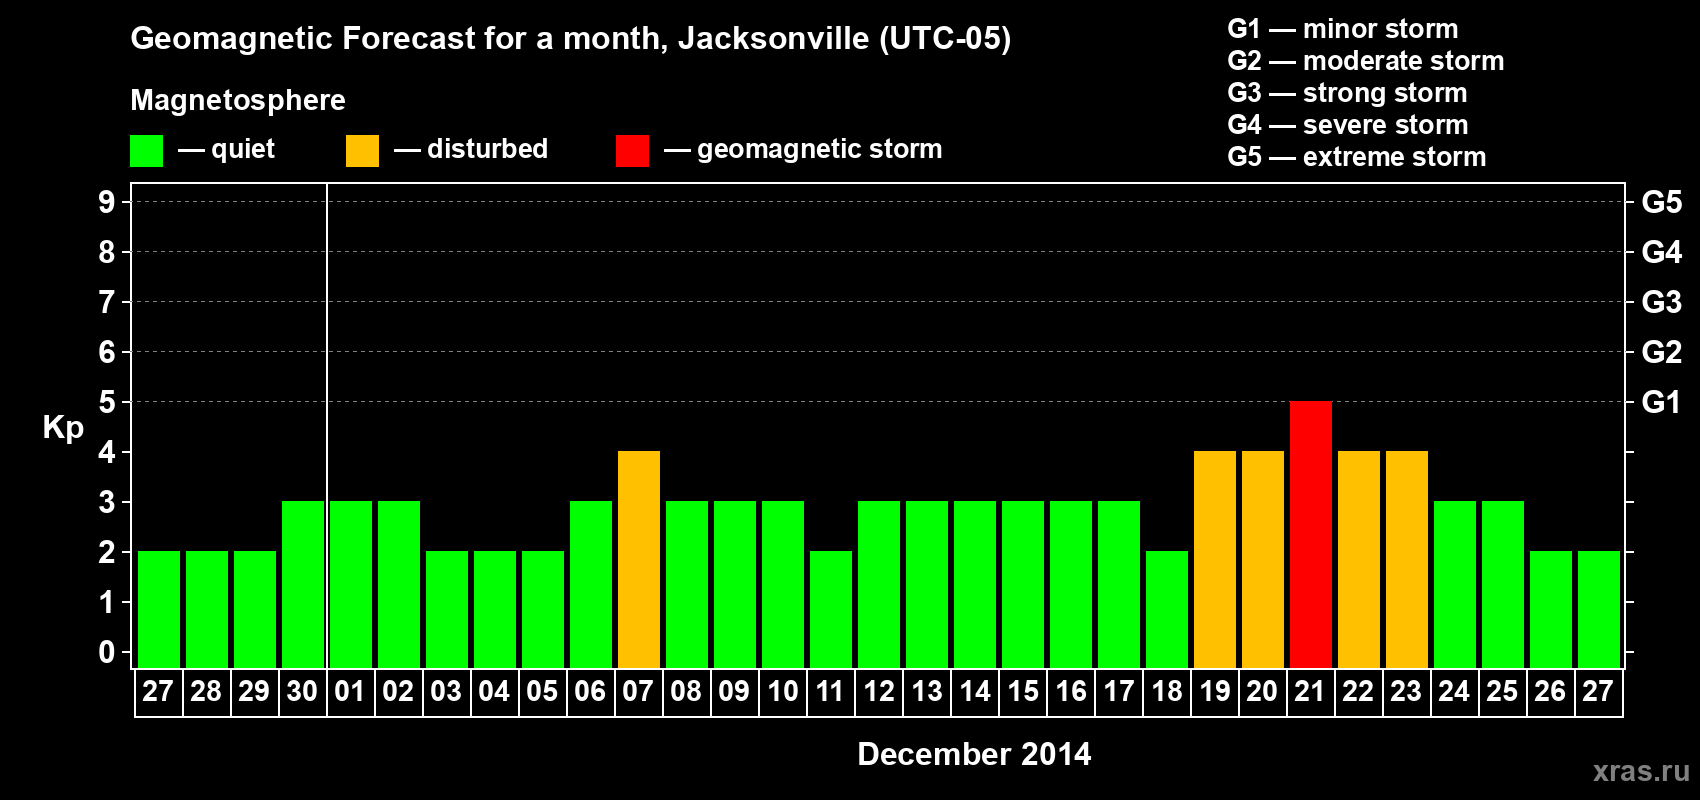Click date label 07 on the x-axis
1700x800 pixels.
638,691
